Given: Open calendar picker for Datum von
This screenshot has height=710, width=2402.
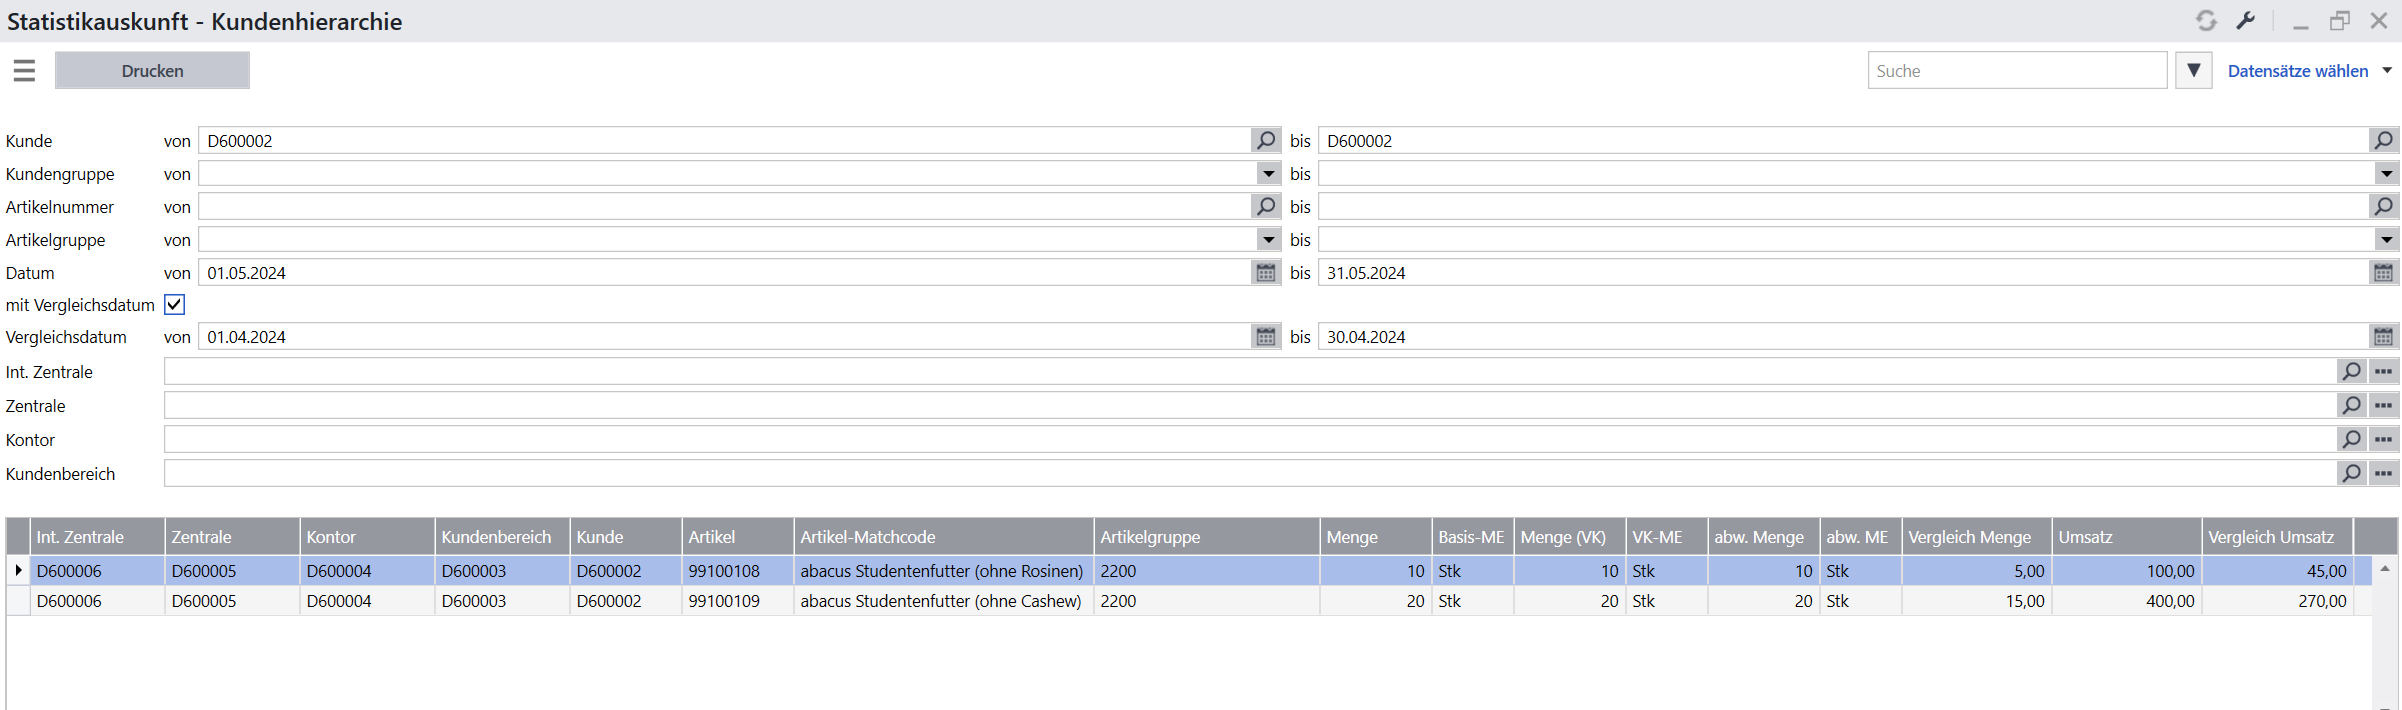Looking at the screenshot, I should click(1266, 273).
